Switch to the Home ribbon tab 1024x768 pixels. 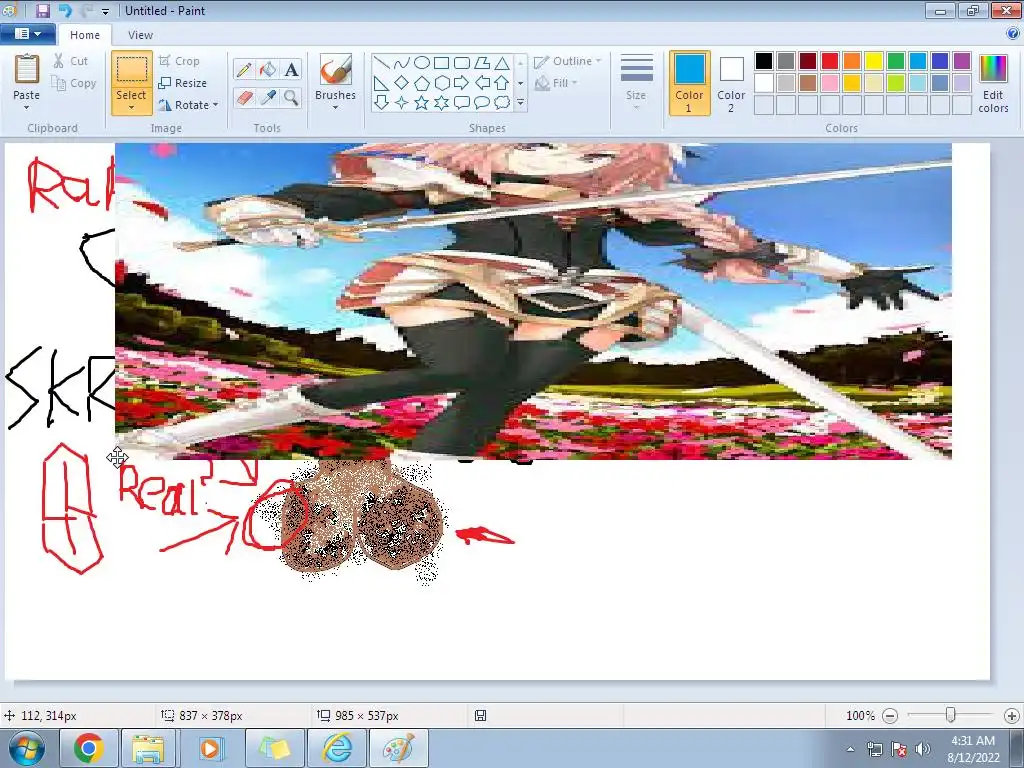click(x=85, y=35)
